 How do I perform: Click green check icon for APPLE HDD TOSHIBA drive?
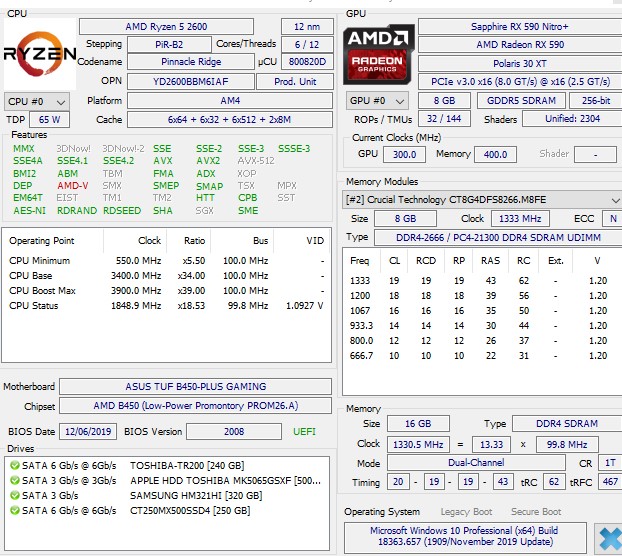[15, 481]
